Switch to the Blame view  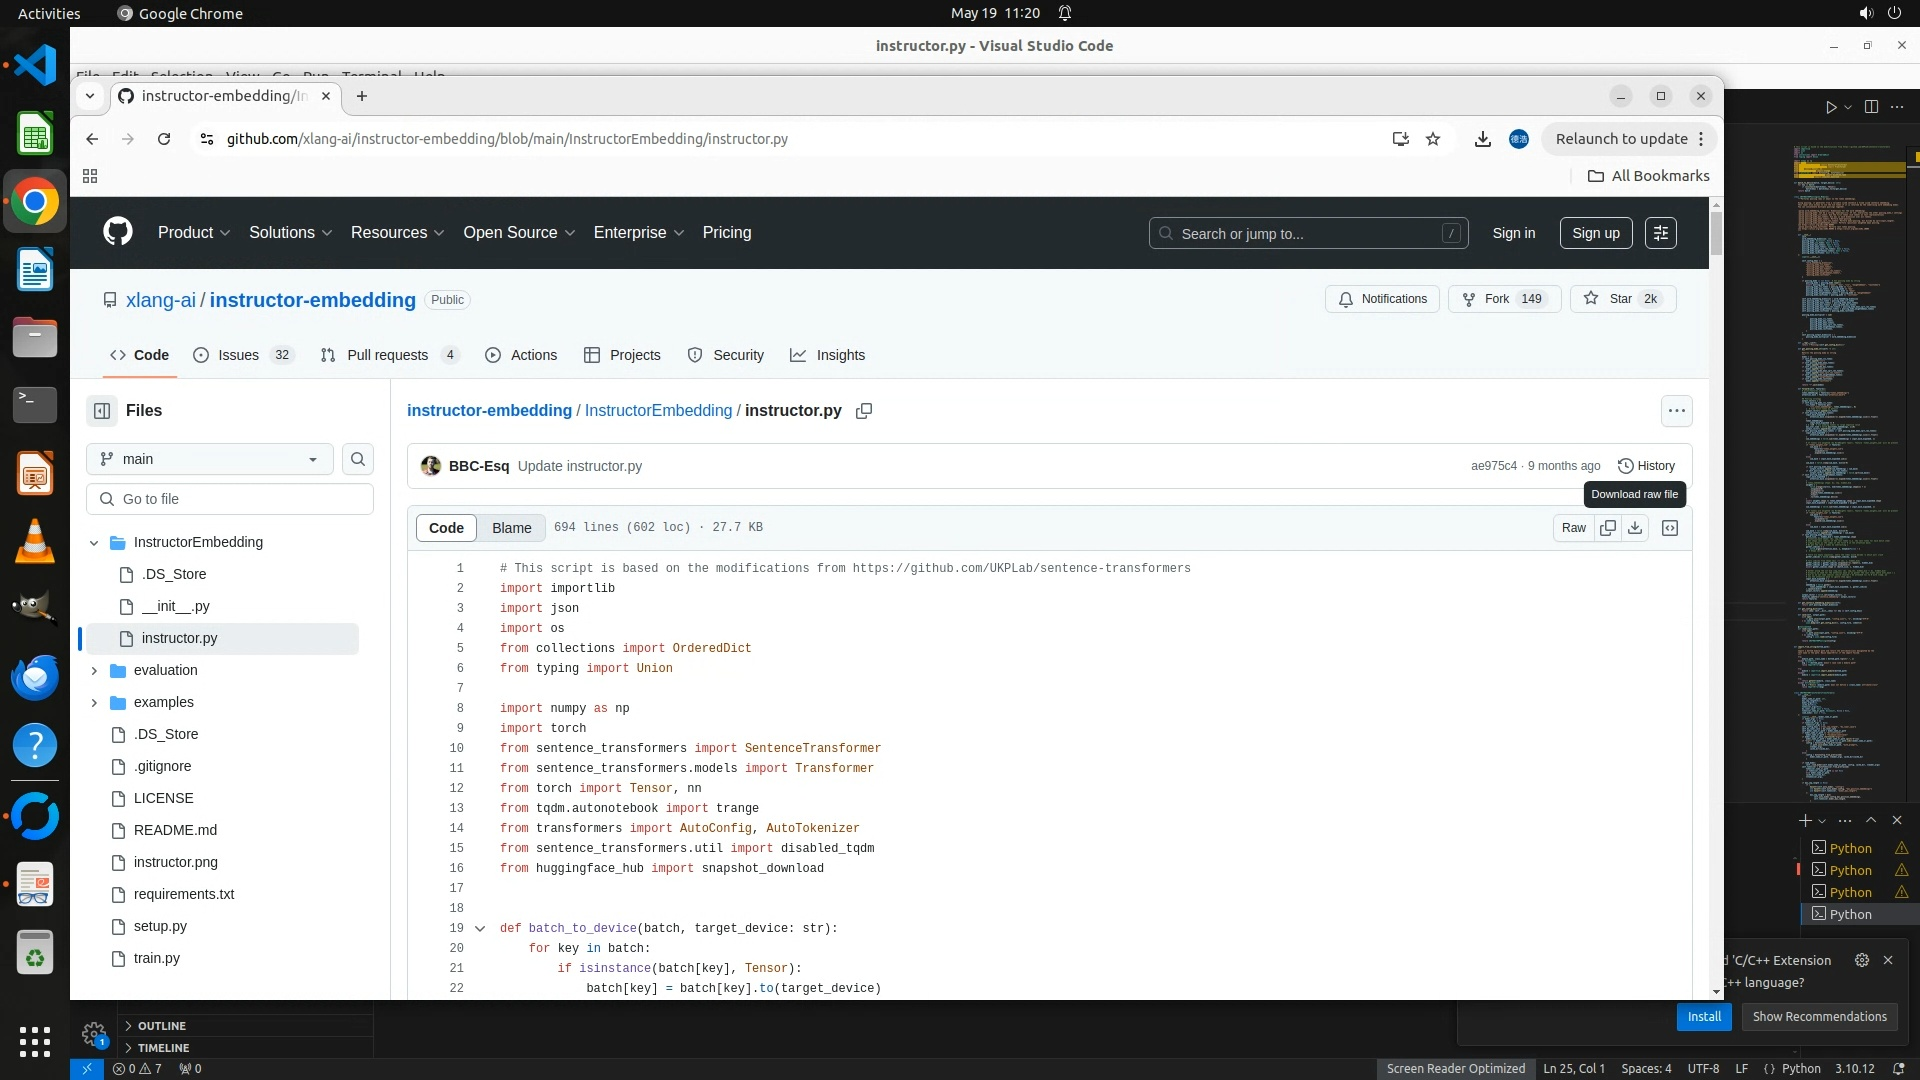click(x=511, y=528)
